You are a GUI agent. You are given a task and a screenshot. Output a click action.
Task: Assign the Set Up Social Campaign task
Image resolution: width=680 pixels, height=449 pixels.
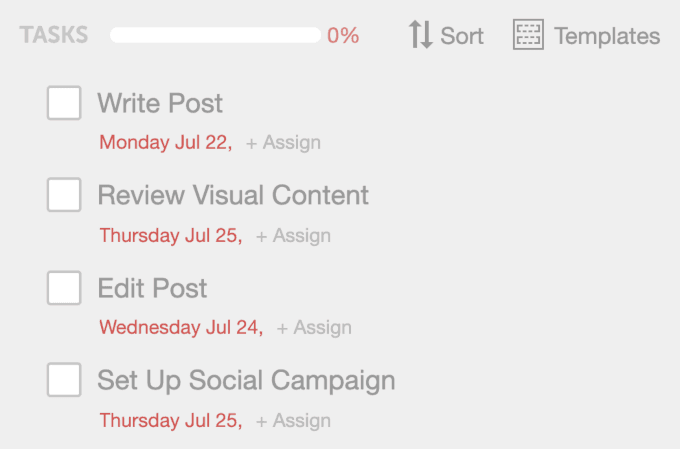294,421
